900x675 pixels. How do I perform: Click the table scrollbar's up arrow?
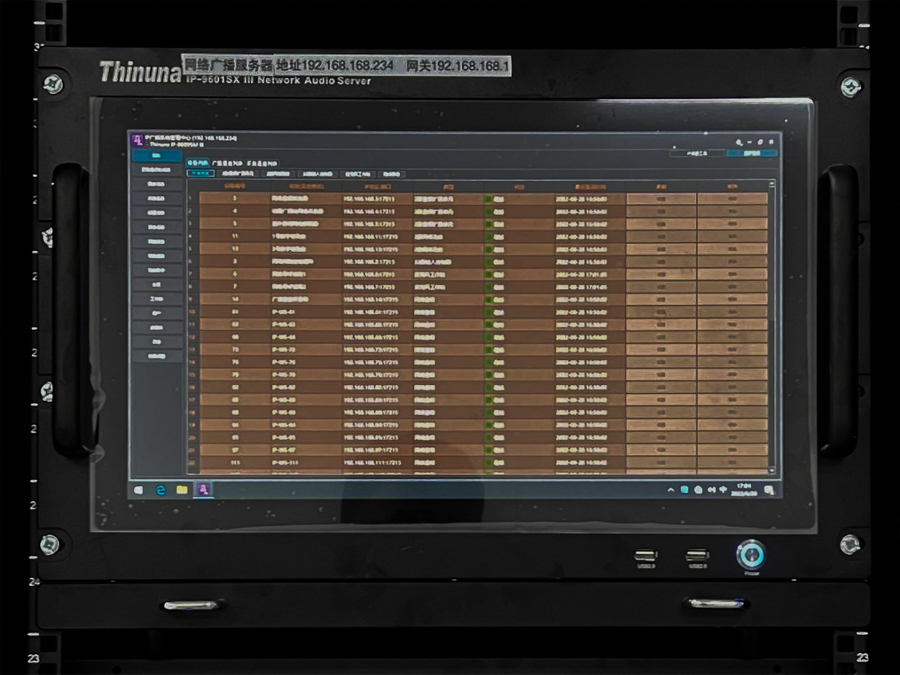coord(771,185)
